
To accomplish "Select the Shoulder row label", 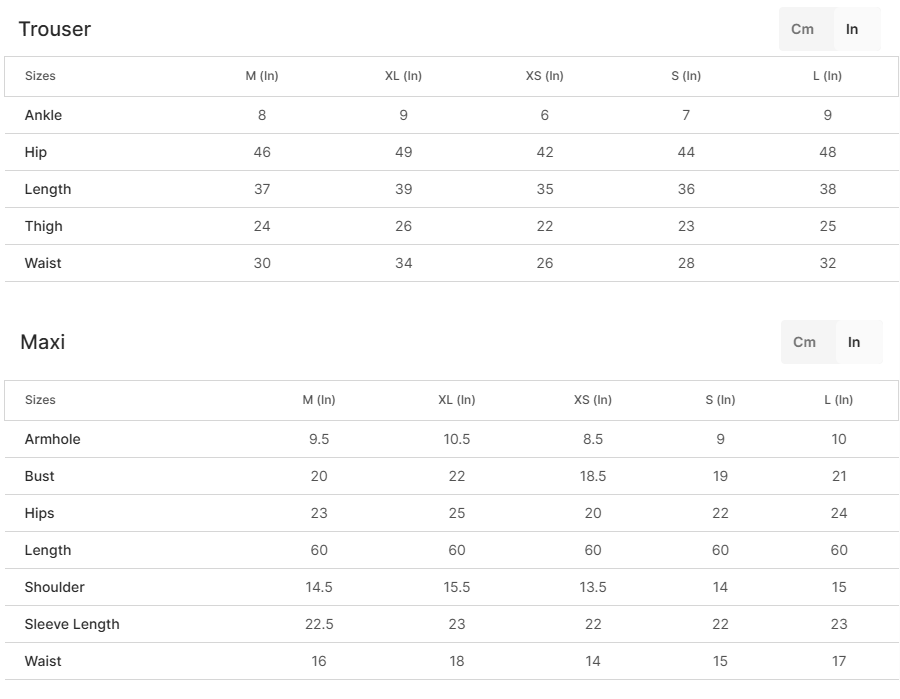I will point(55,587).
